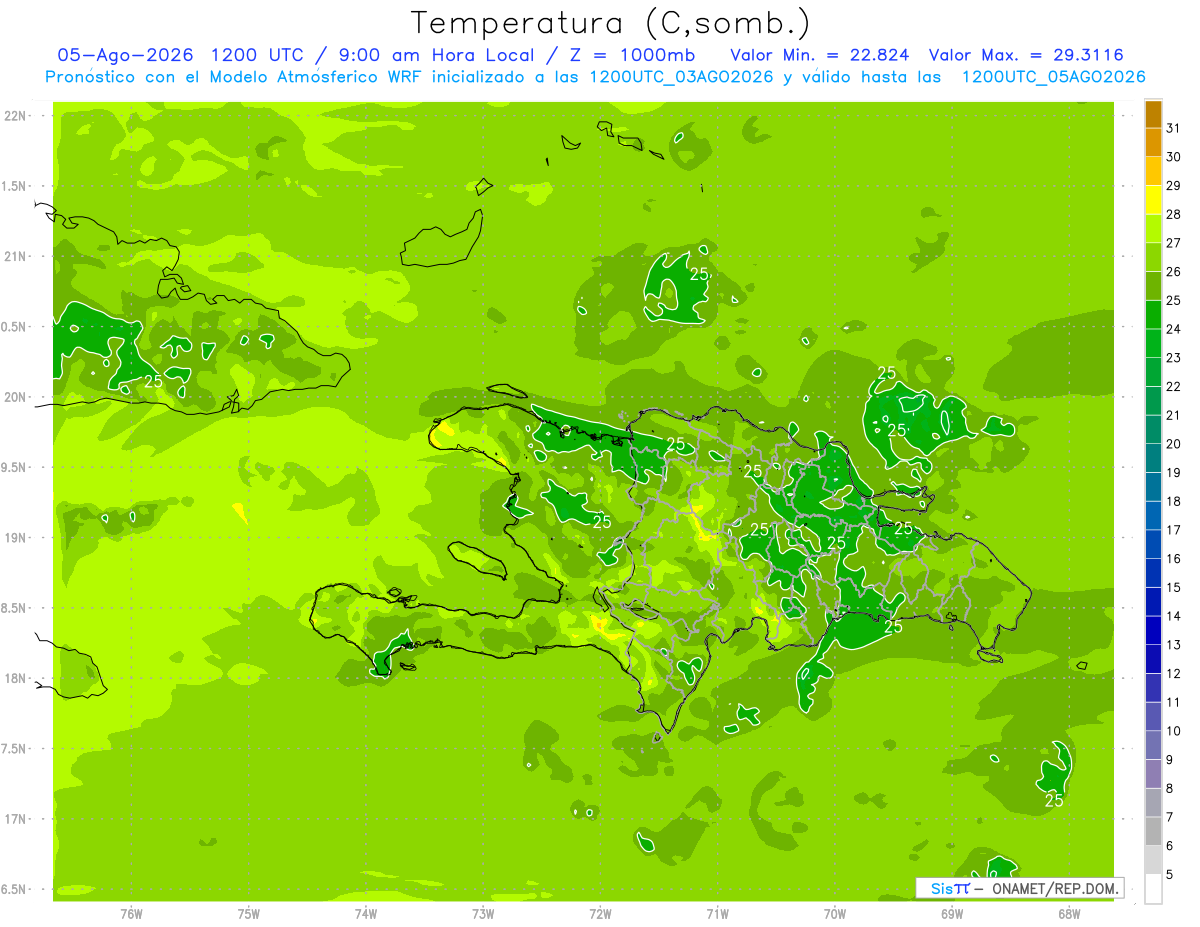Click the "71W" longitude label
1200x927 pixels.
click(x=717, y=914)
